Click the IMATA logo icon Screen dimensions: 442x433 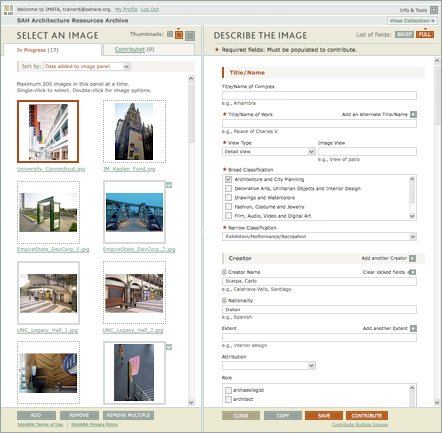[8, 10]
